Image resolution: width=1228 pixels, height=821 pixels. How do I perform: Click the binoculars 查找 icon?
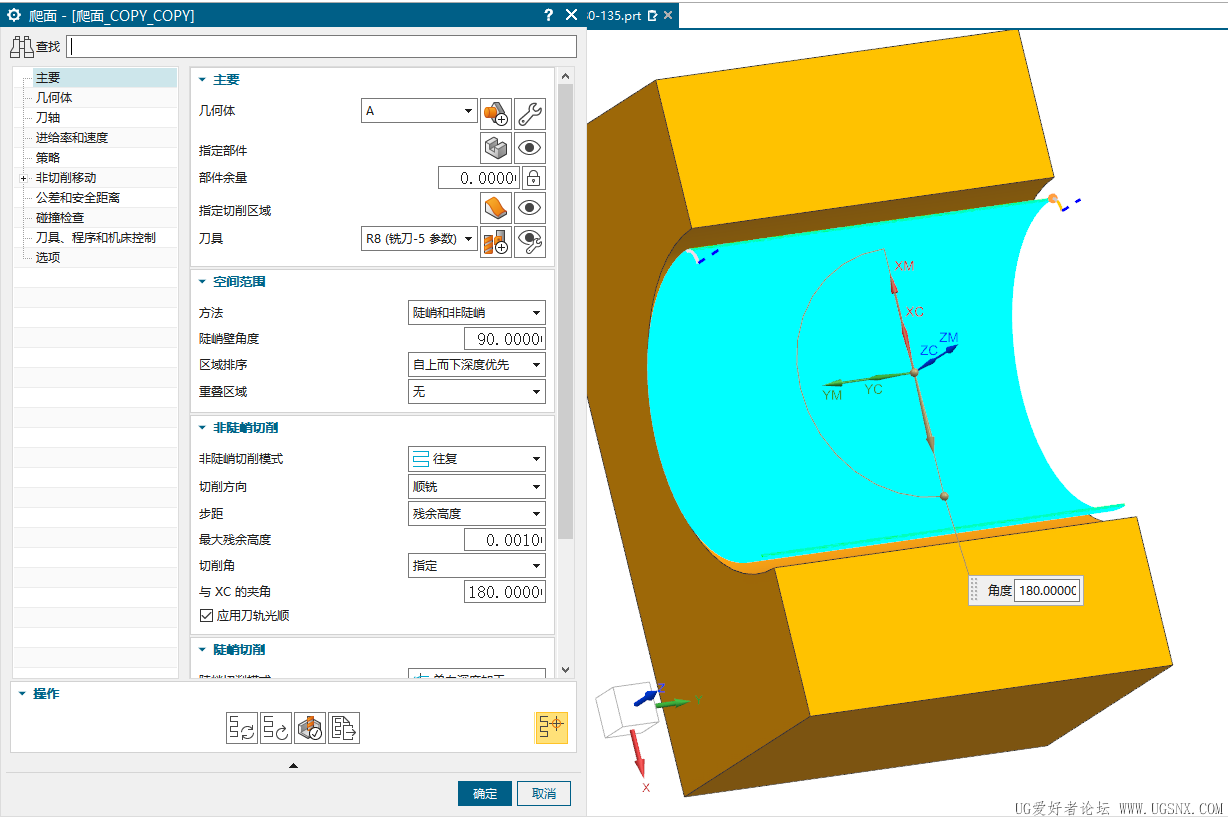coord(22,46)
